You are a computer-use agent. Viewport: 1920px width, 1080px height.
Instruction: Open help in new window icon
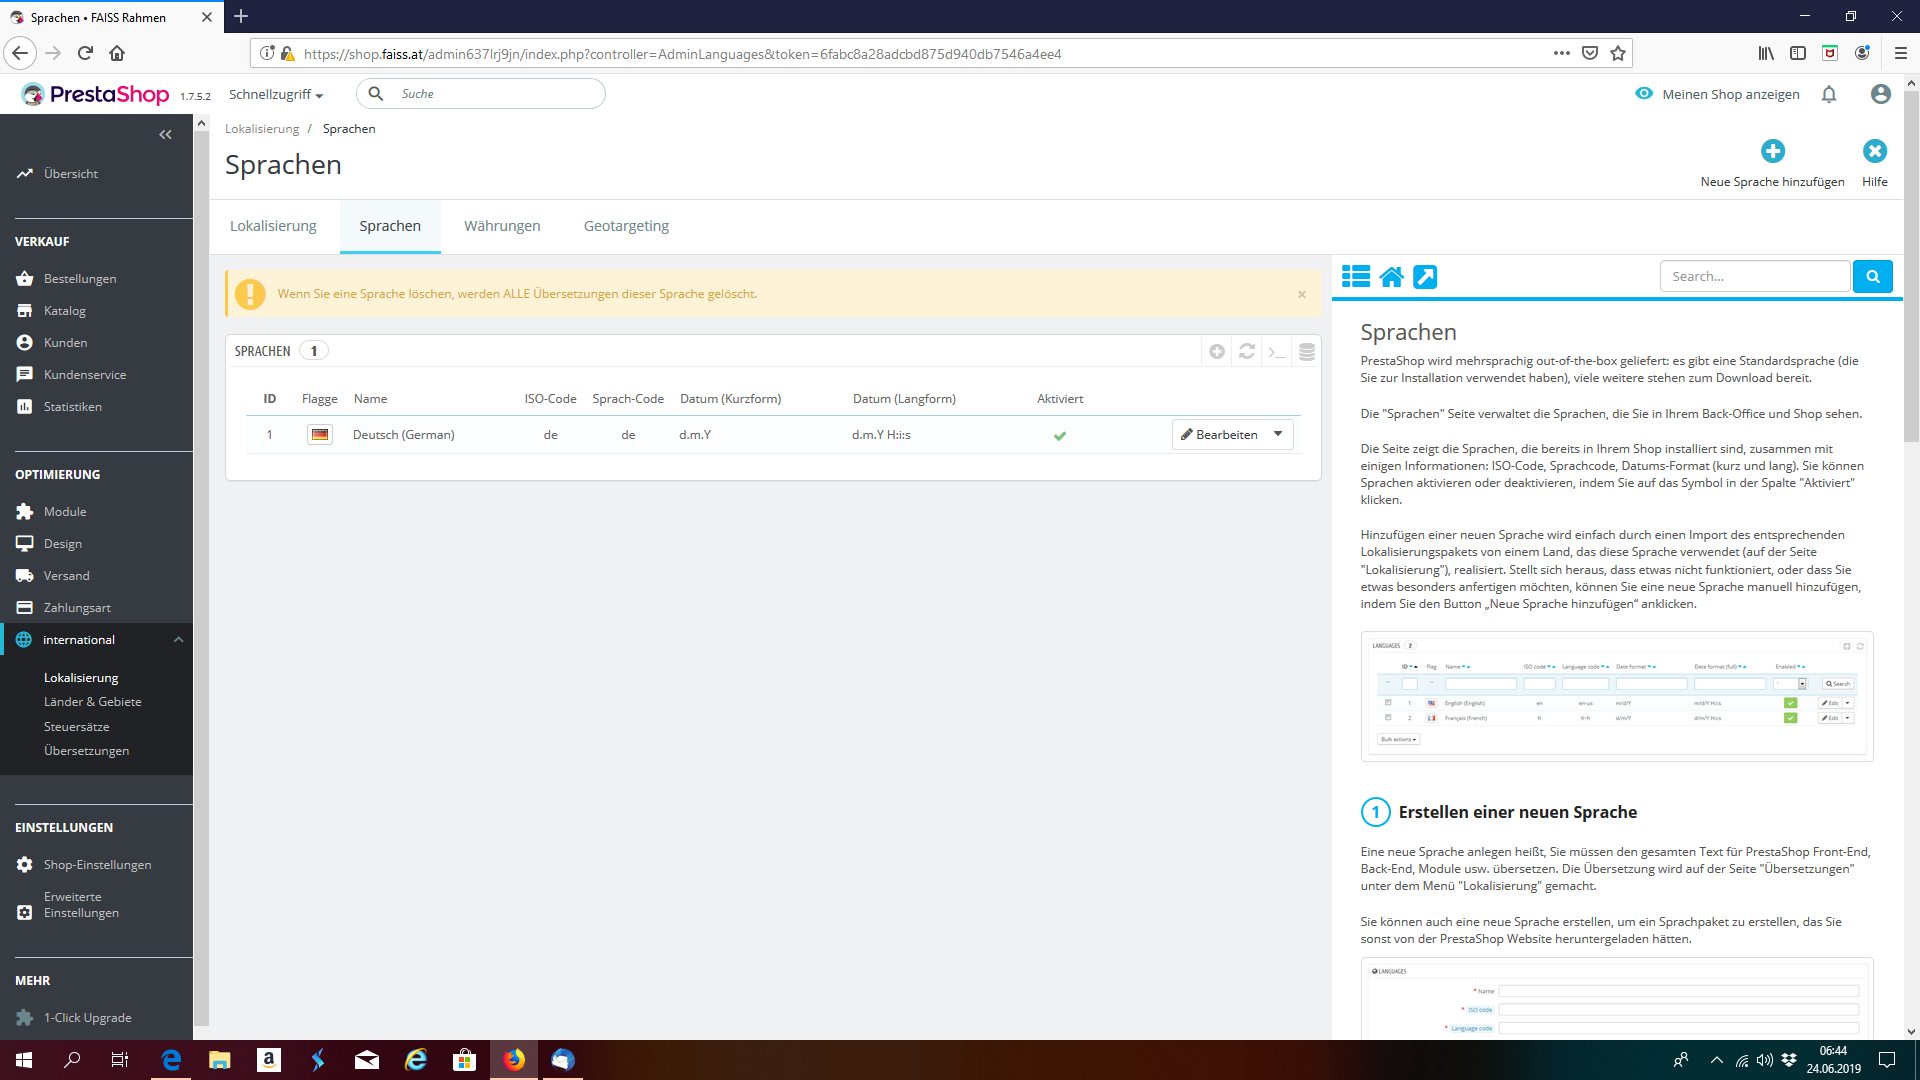(1425, 277)
